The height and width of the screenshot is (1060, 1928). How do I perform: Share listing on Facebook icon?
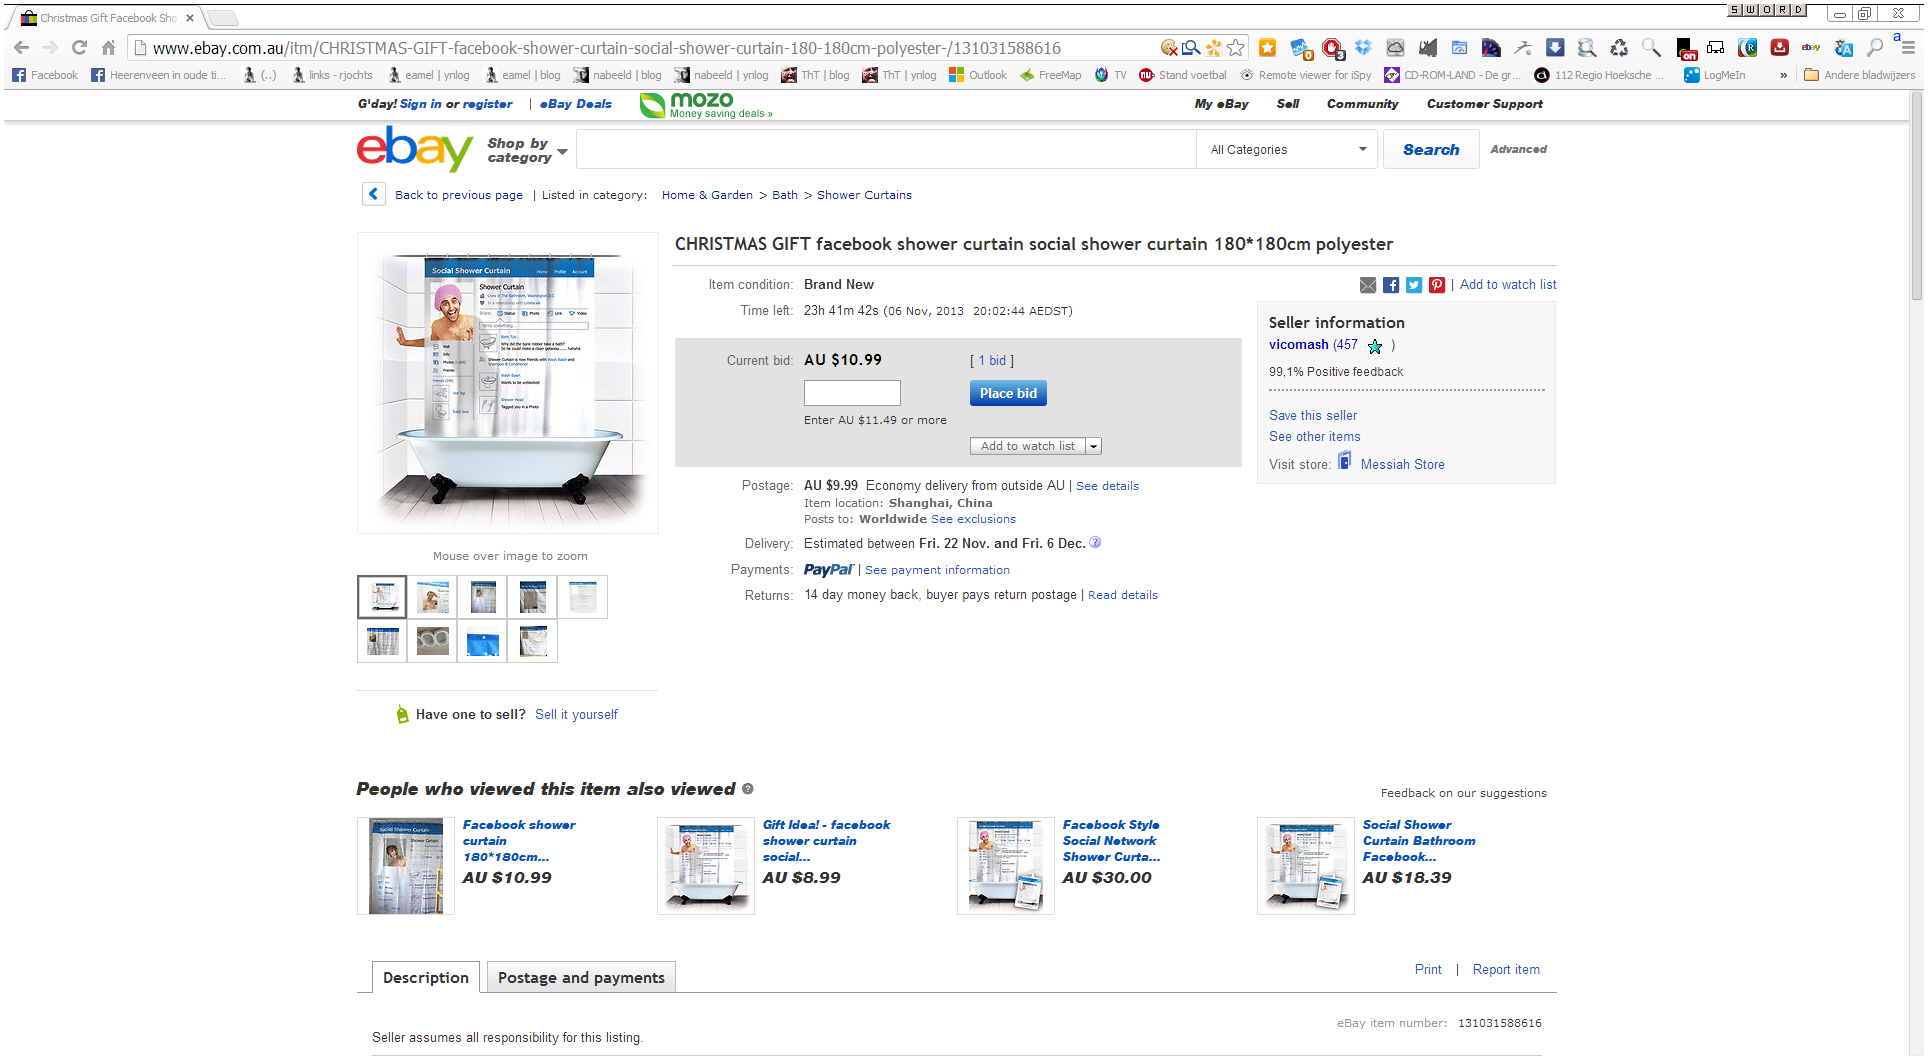(1391, 285)
